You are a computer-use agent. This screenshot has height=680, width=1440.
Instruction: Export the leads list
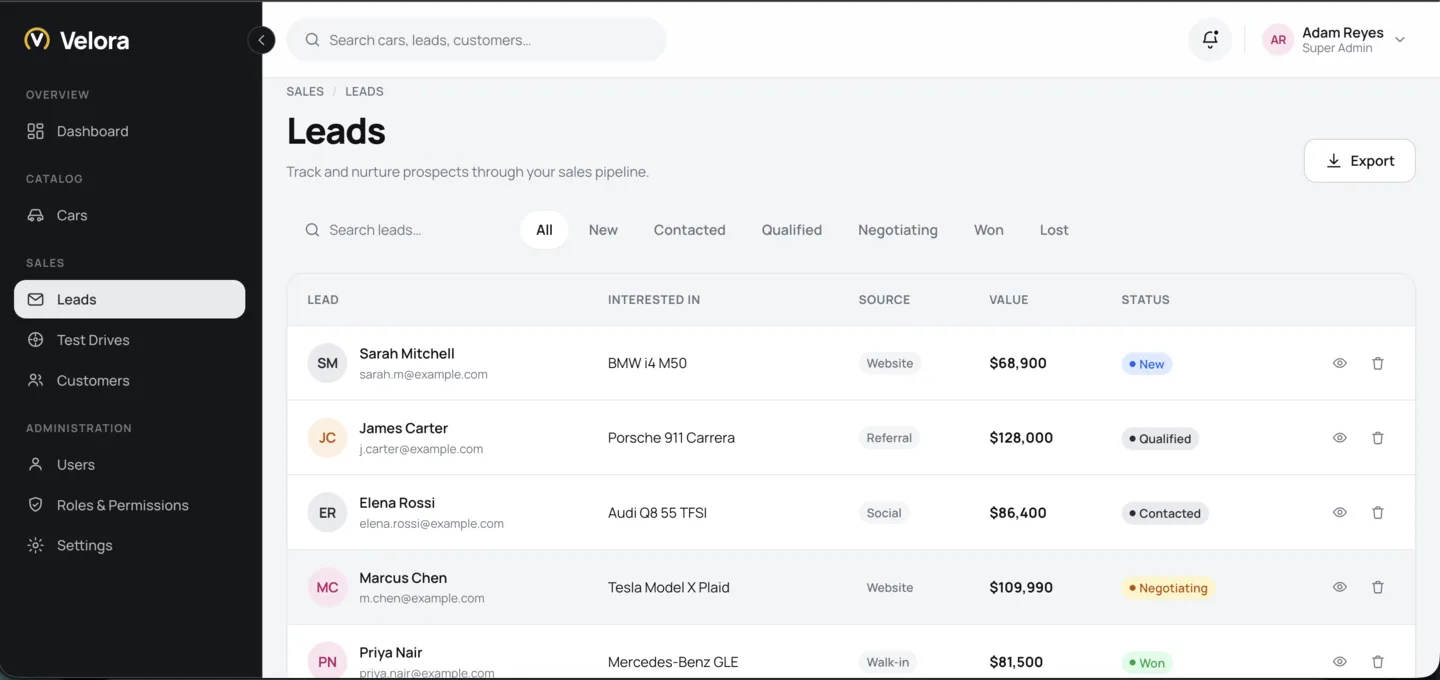tap(1359, 161)
